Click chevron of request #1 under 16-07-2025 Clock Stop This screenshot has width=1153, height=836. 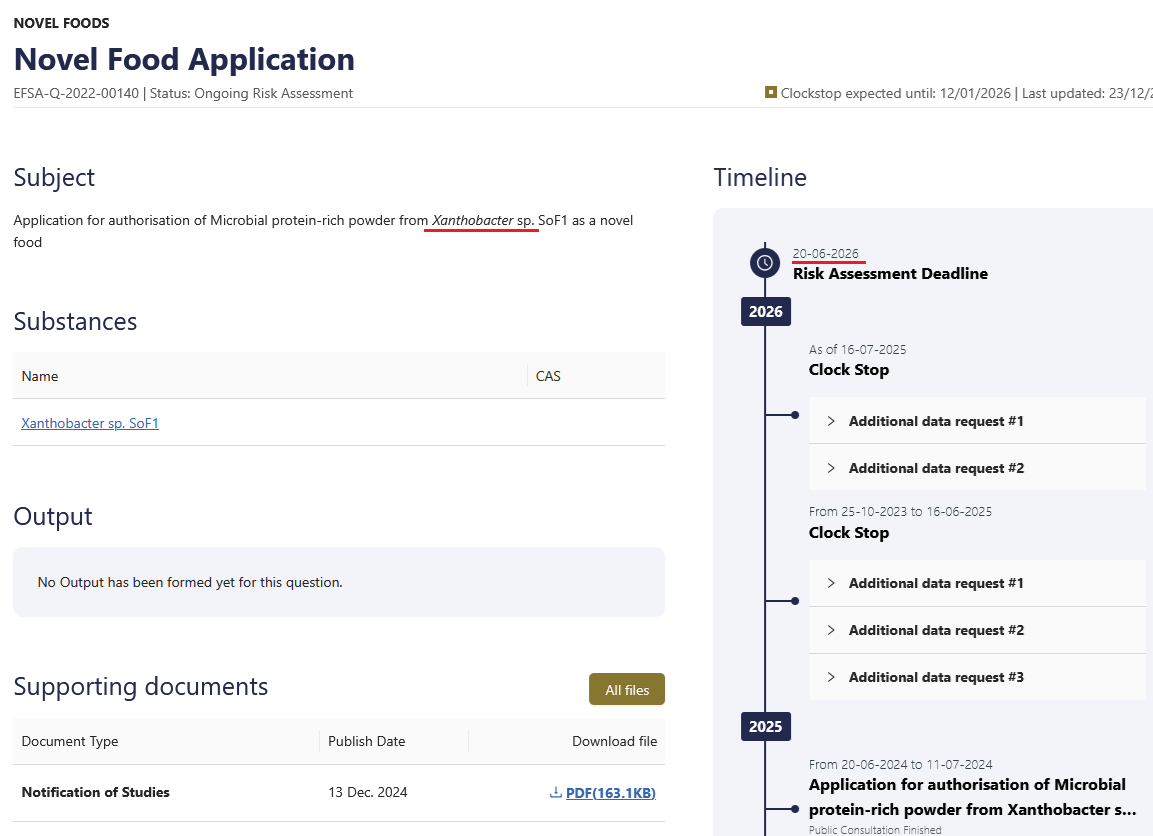831,421
